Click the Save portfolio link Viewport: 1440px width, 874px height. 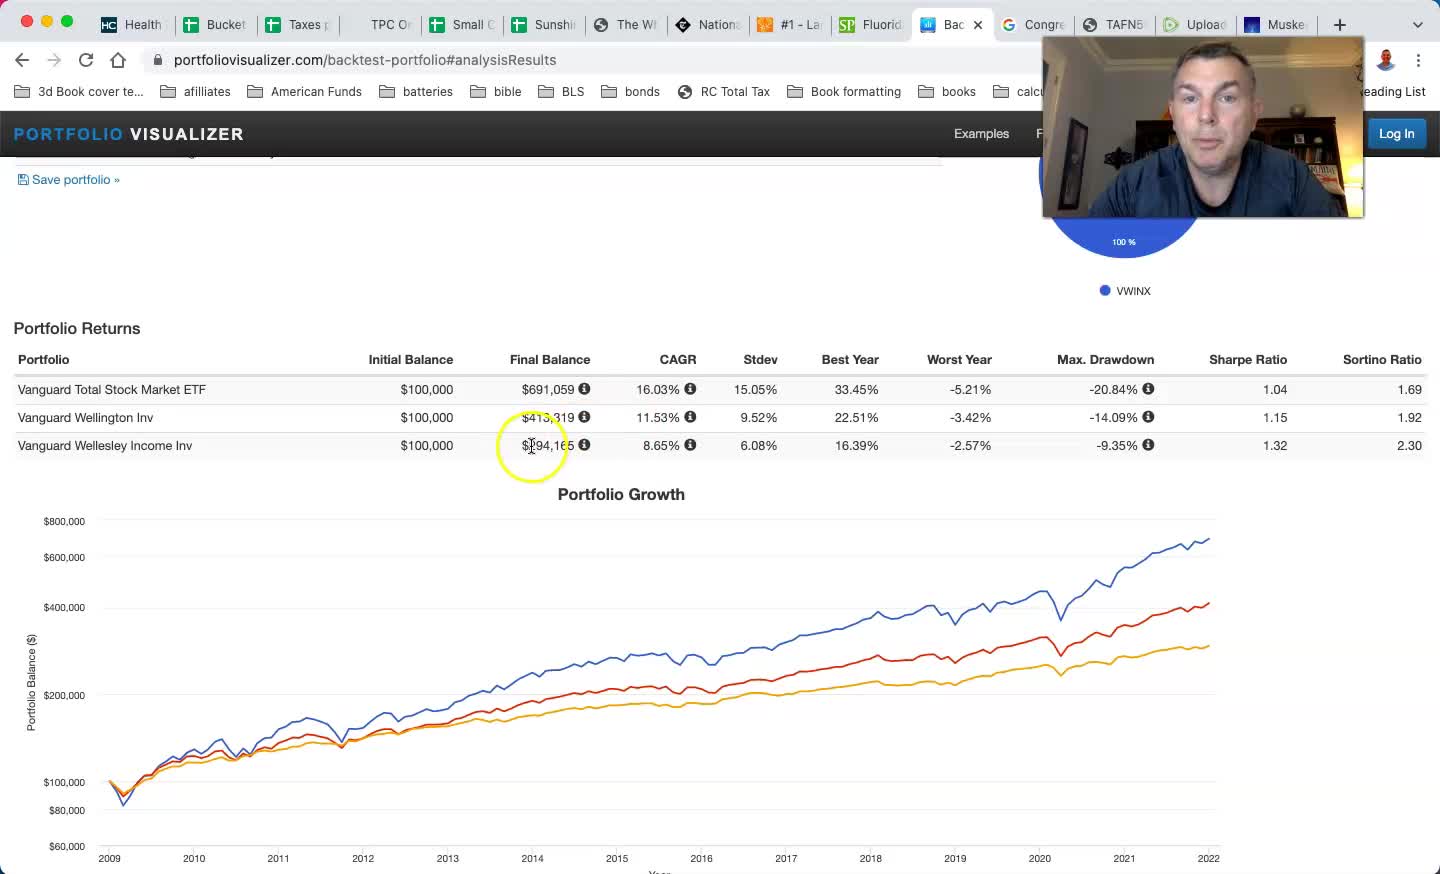click(69, 180)
